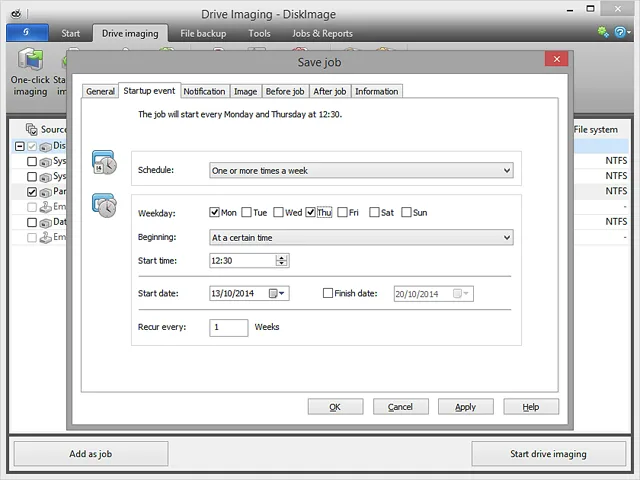The width and height of the screenshot is (640, 480).
Task: Enable the Finish date checkbox
Action: (x=328, y=293)
